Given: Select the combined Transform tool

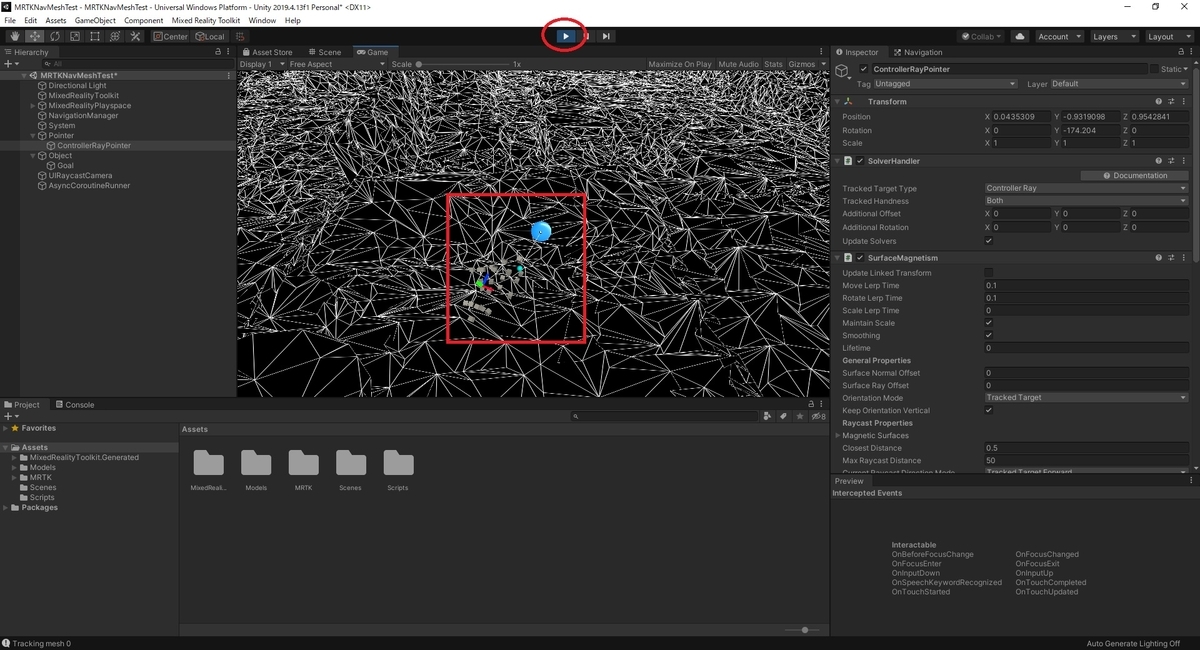Looking at the screenshot, I should tap(114, 36).
